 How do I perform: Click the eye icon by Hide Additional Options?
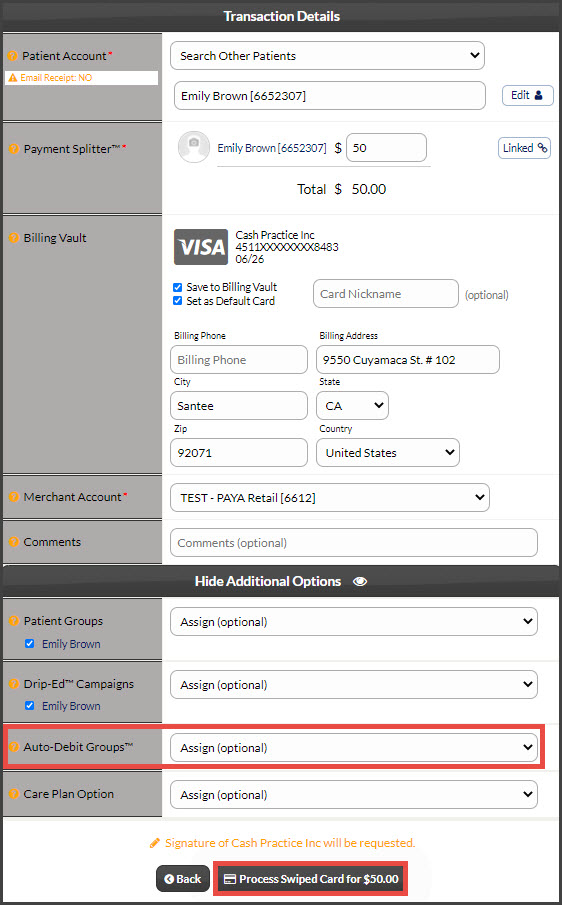click(360, 581)
